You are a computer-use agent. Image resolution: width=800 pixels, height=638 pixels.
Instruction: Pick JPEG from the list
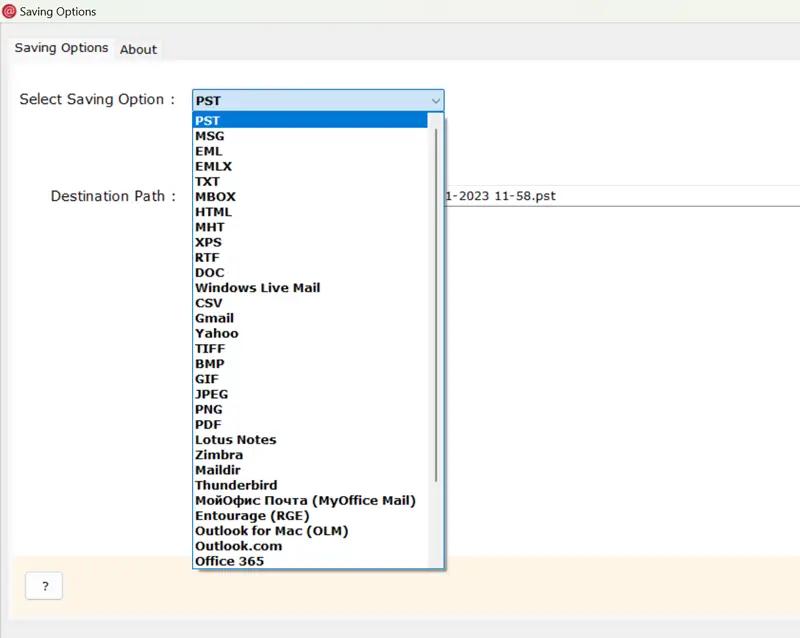310,394
